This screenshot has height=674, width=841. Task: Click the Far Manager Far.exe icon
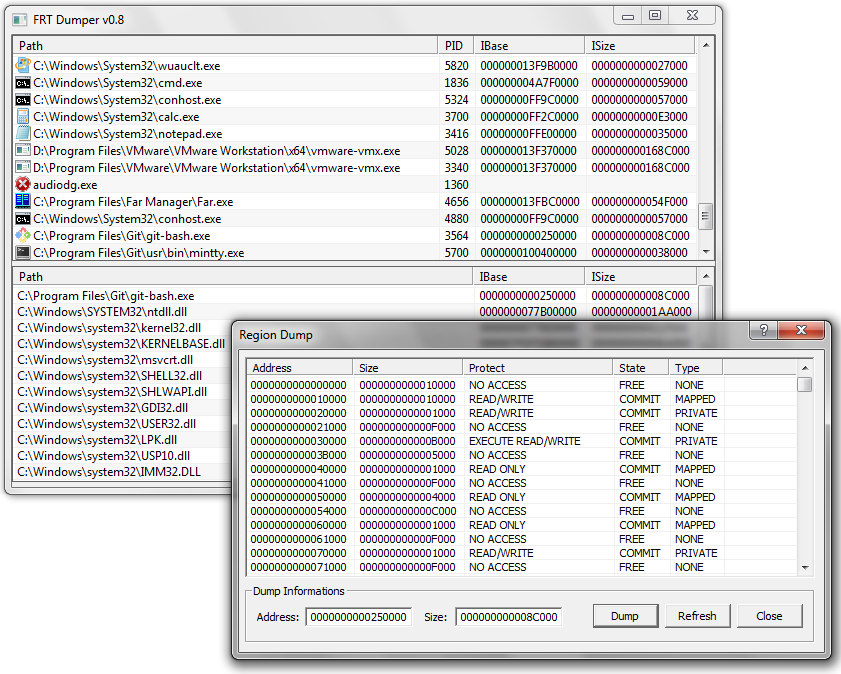pos(23,201)
